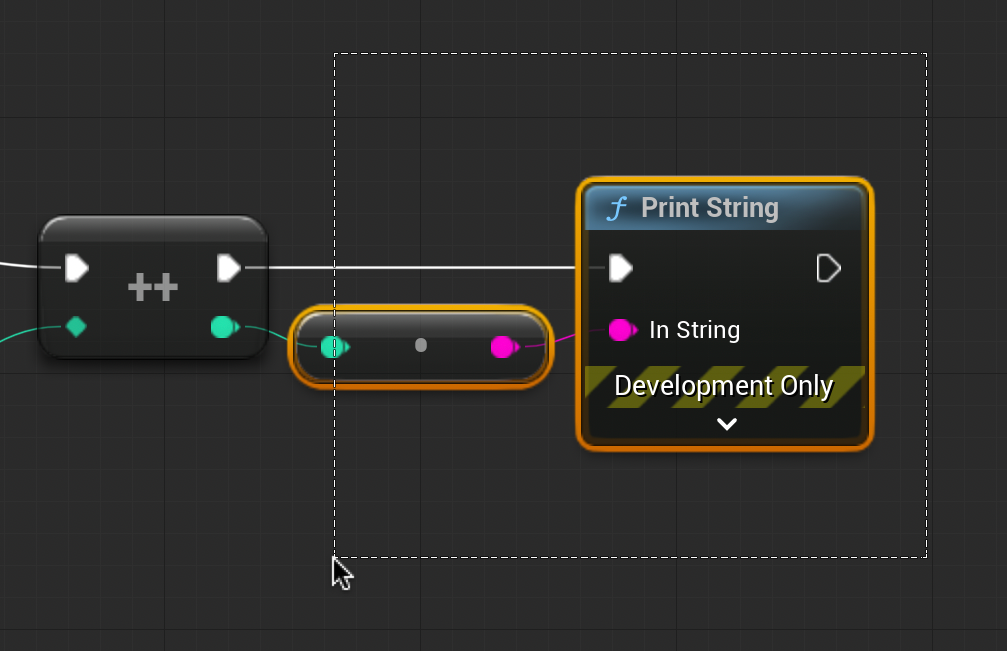This screenshot has width=1007, height=651.
Task: Click the Increment node's green integer output pin
Action: (223, 326)
